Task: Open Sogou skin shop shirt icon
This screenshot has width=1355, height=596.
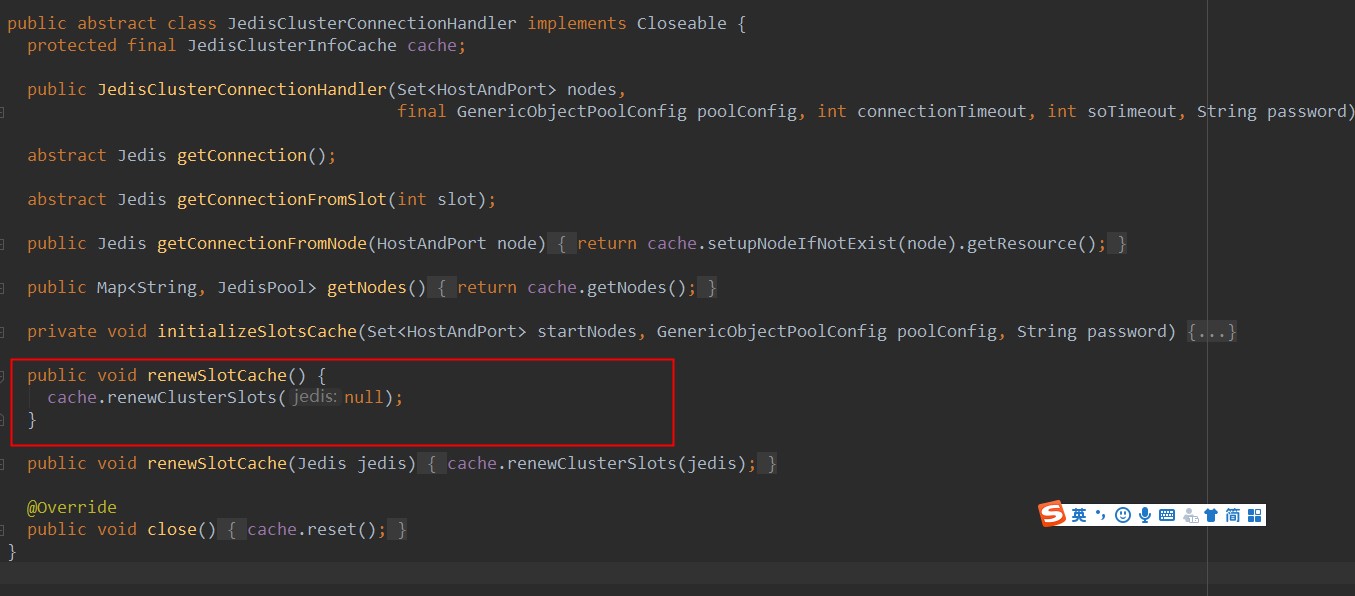Action: click(1211, 515)
